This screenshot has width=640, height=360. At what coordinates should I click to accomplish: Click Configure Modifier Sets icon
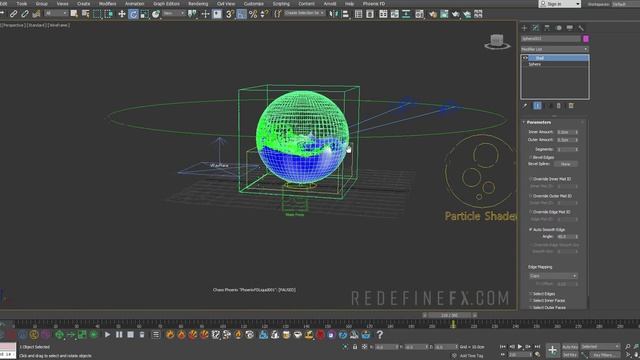point(571,106)
